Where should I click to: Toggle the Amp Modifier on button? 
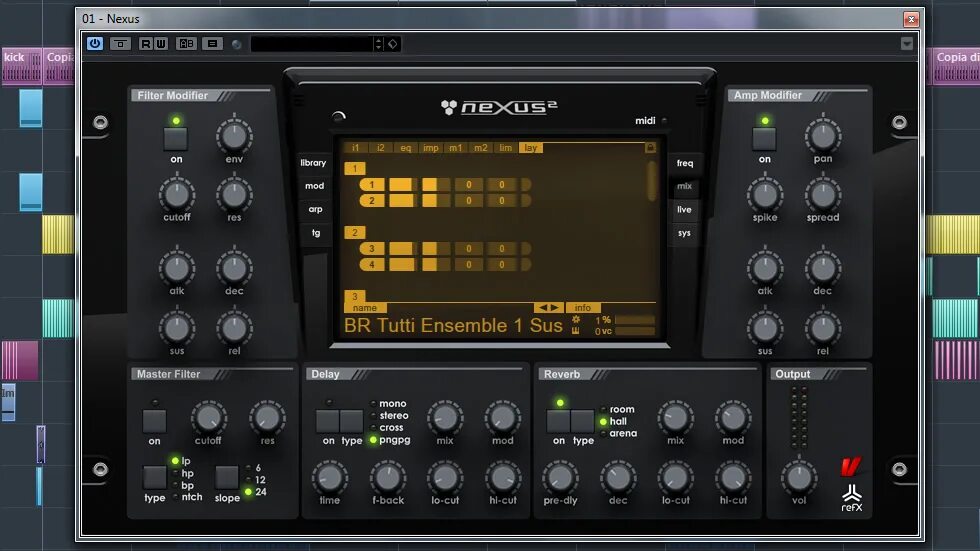click(x=764, y=138)
